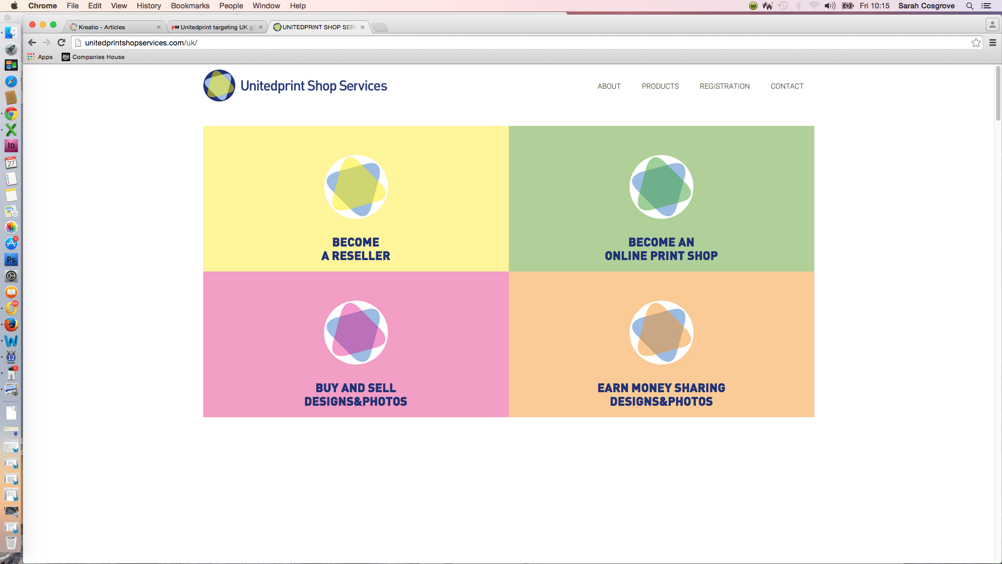The height and width of the screenshot is (564, 1002).
Task: Open the File menu
Action: pyautogui.click(x=73, y=6)
